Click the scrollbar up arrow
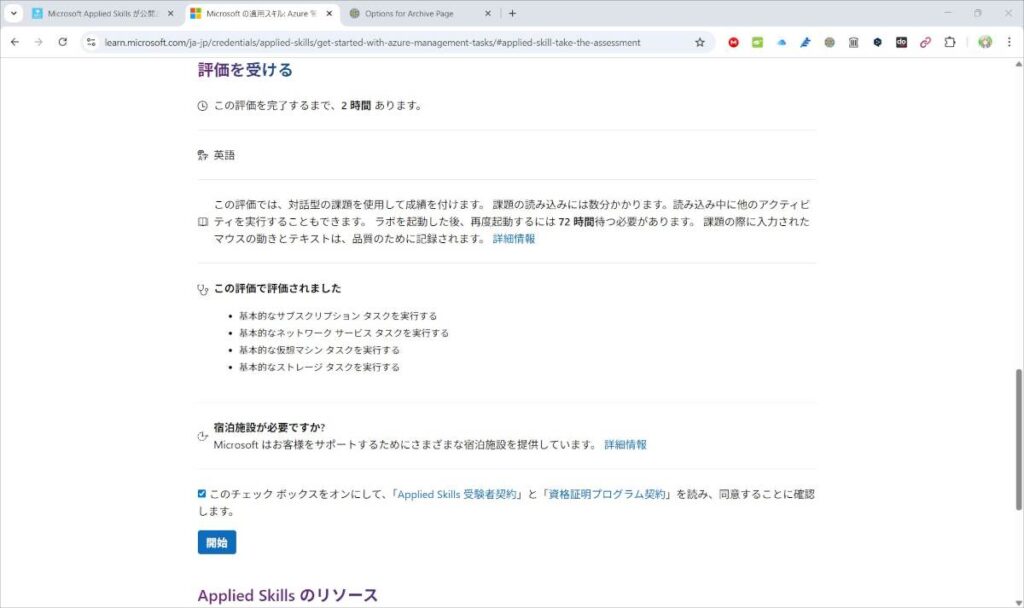The height and width of the screenshot is (608, 1024). point(1018,64)
